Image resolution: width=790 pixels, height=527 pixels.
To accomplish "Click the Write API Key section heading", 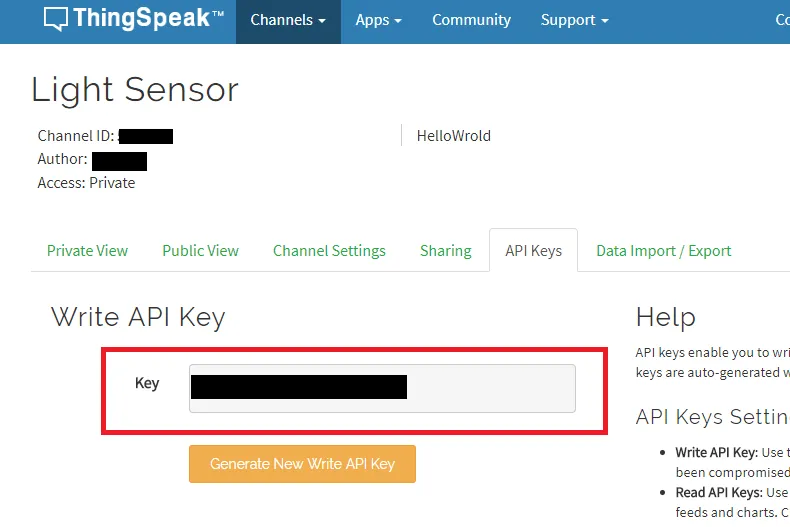I will pos(138,318).
